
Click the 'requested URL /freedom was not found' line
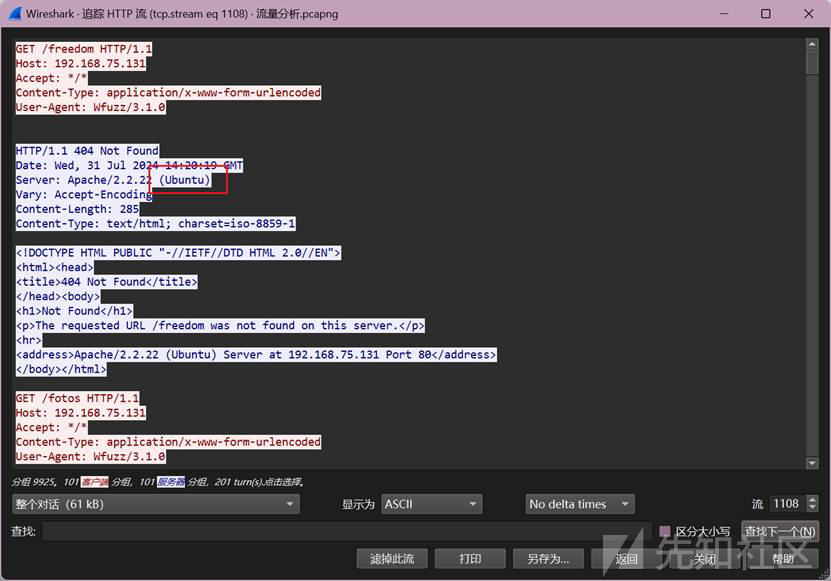[220, 325]
